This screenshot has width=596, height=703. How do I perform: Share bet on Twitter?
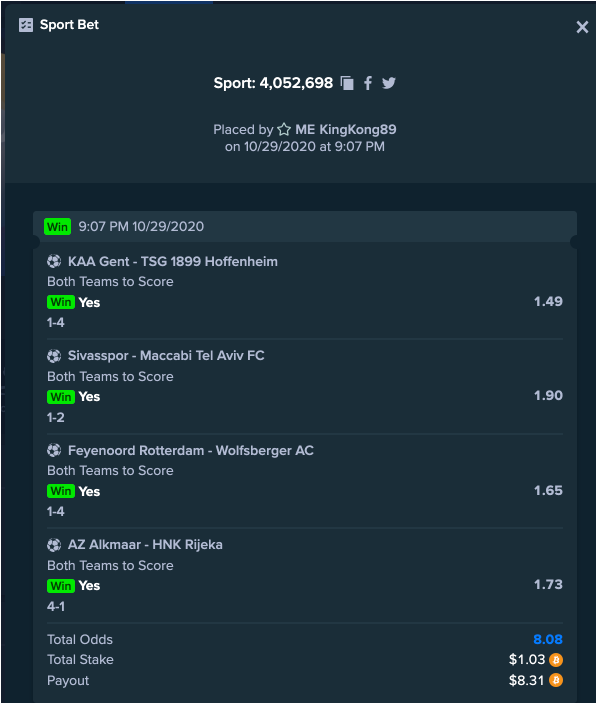[x=389, y=83]
